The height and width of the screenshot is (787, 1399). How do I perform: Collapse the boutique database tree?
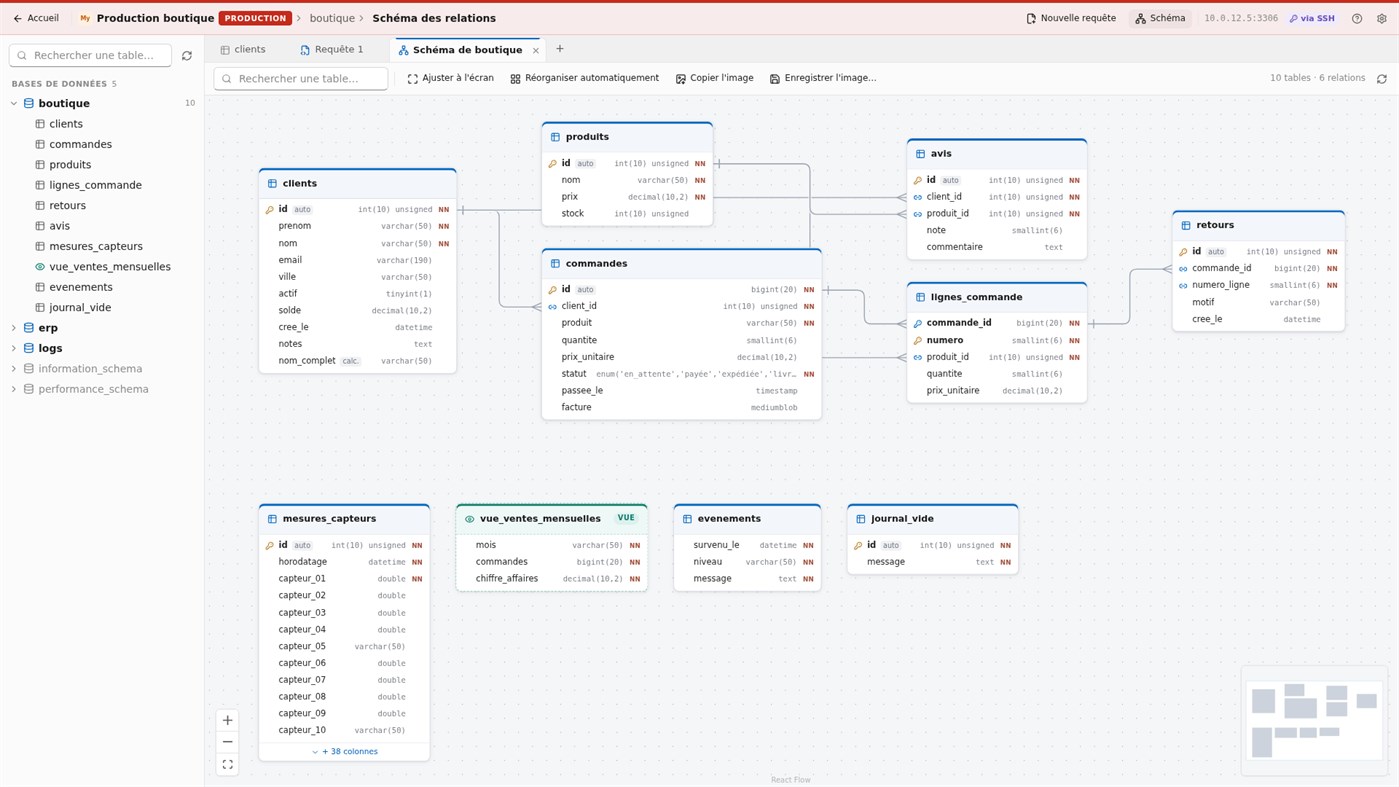pos(14,104)
